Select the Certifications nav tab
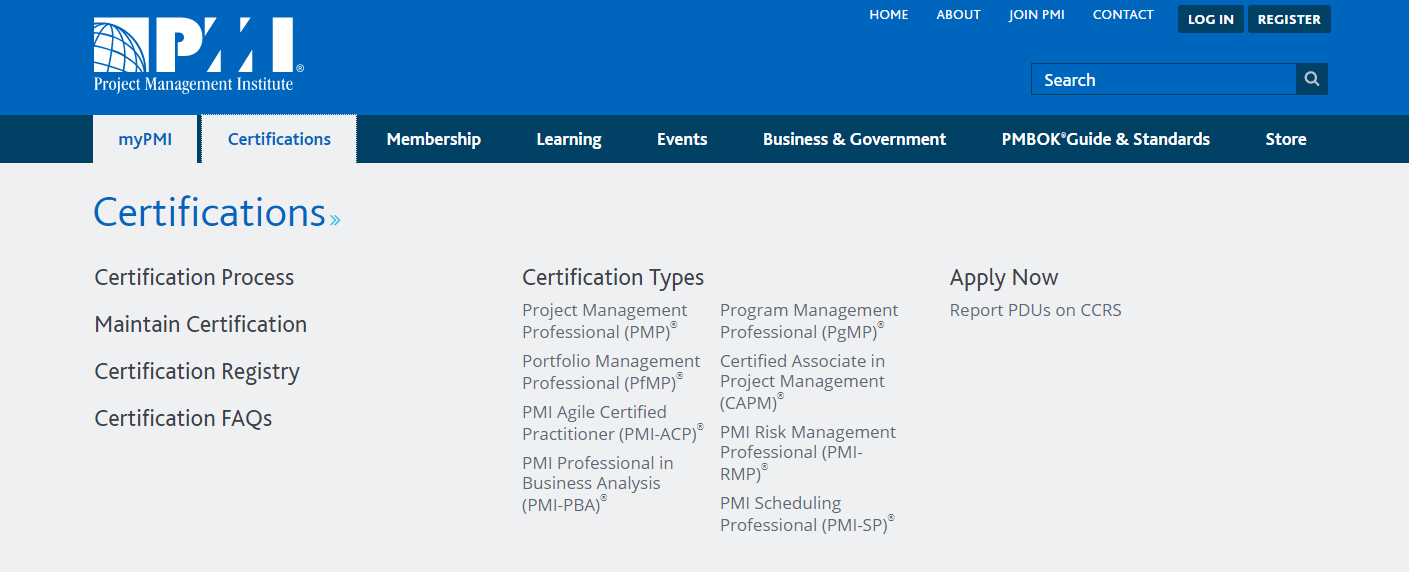This screenshot has height=572, width=1409. click(x=279, y=139)
